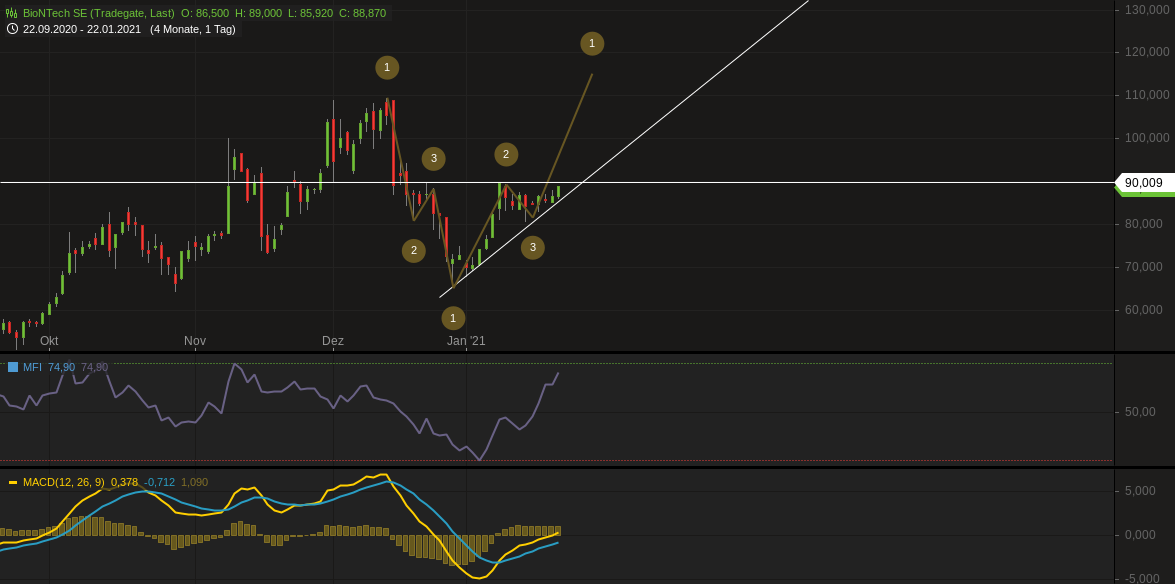Image resolution: width=1175 pixels, height=584 pixels.
Task: Click the MACD value '0,378'
Action: [x=124, y=482]
